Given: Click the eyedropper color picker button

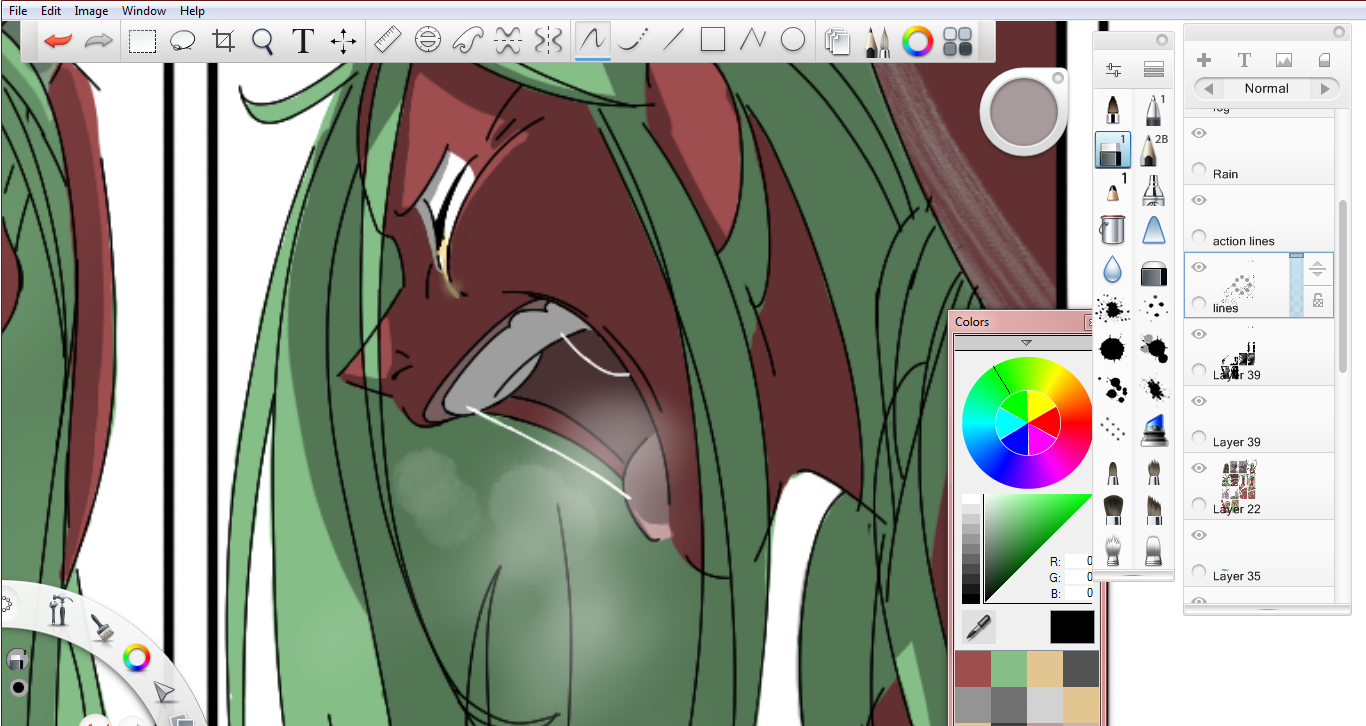Looking at the screenshot, I should 979,627.
